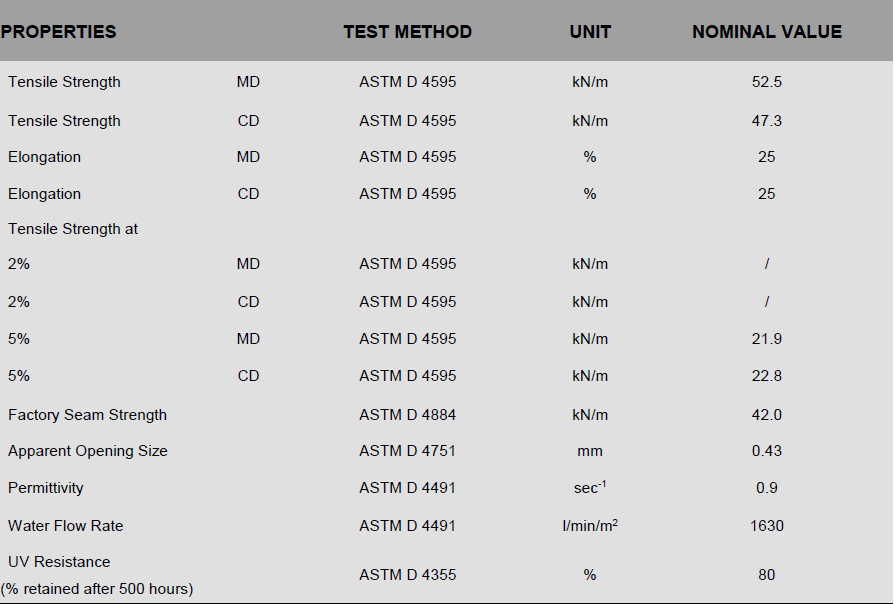Select the ASTM D 4884 test method
The width and height of the screenshot is (895, 604).
pyautogui.click(x=407, y=415)
